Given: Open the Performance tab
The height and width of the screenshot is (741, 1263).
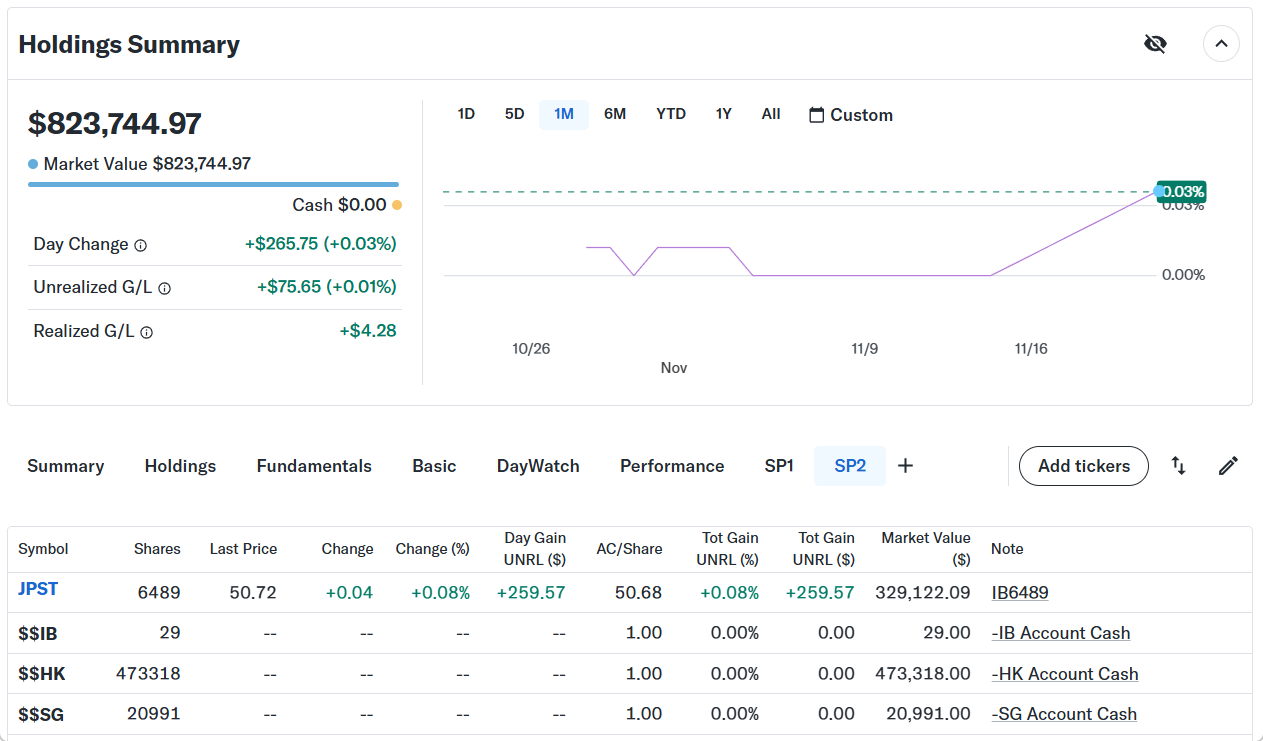Looking at the screenshot, I should (672, 466).
